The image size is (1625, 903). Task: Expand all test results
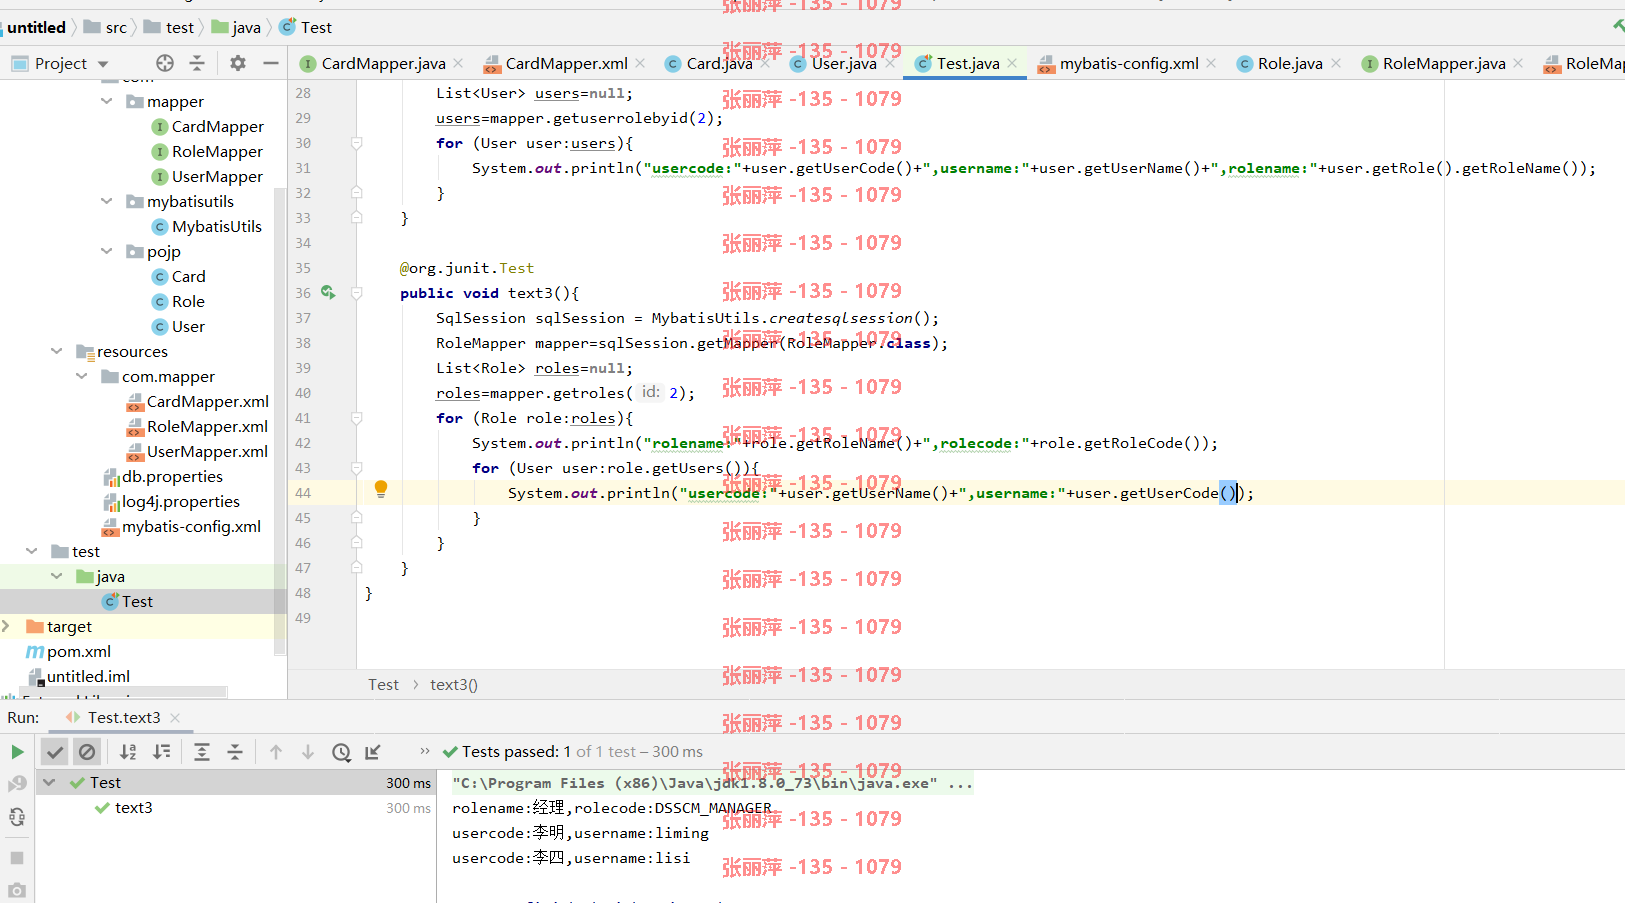pyautogui.click(x=202, y=752)
